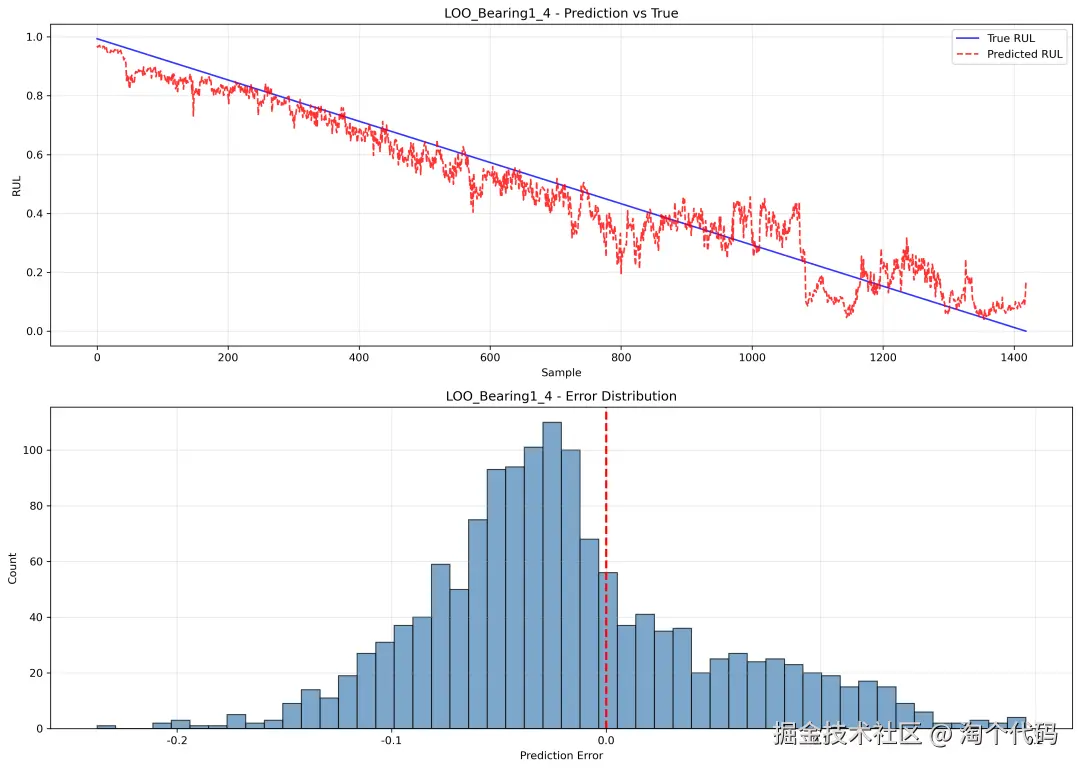The width and height of the screenshot is (1080, 769).
Task: Click the 'Count' y-axis label
Action: pos(12,568)
